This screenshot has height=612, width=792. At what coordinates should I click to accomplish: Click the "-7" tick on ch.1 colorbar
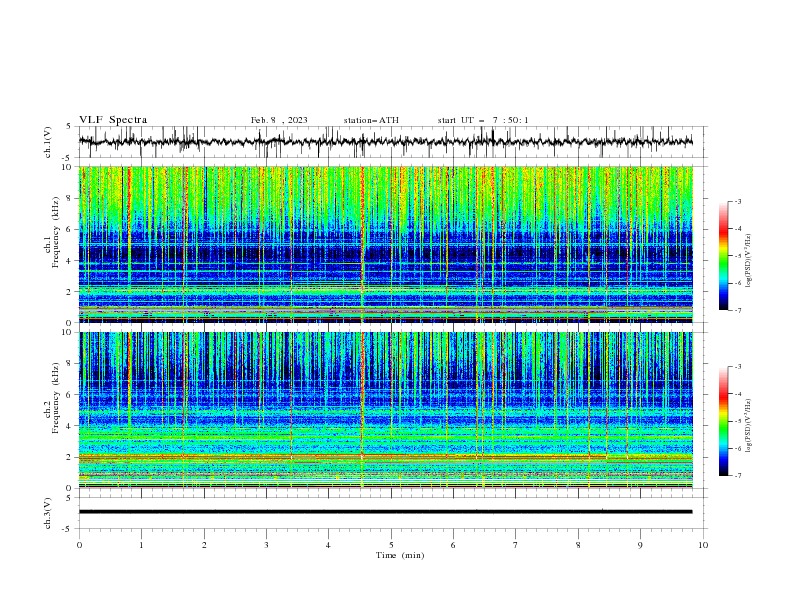click(x=737, y=310)
